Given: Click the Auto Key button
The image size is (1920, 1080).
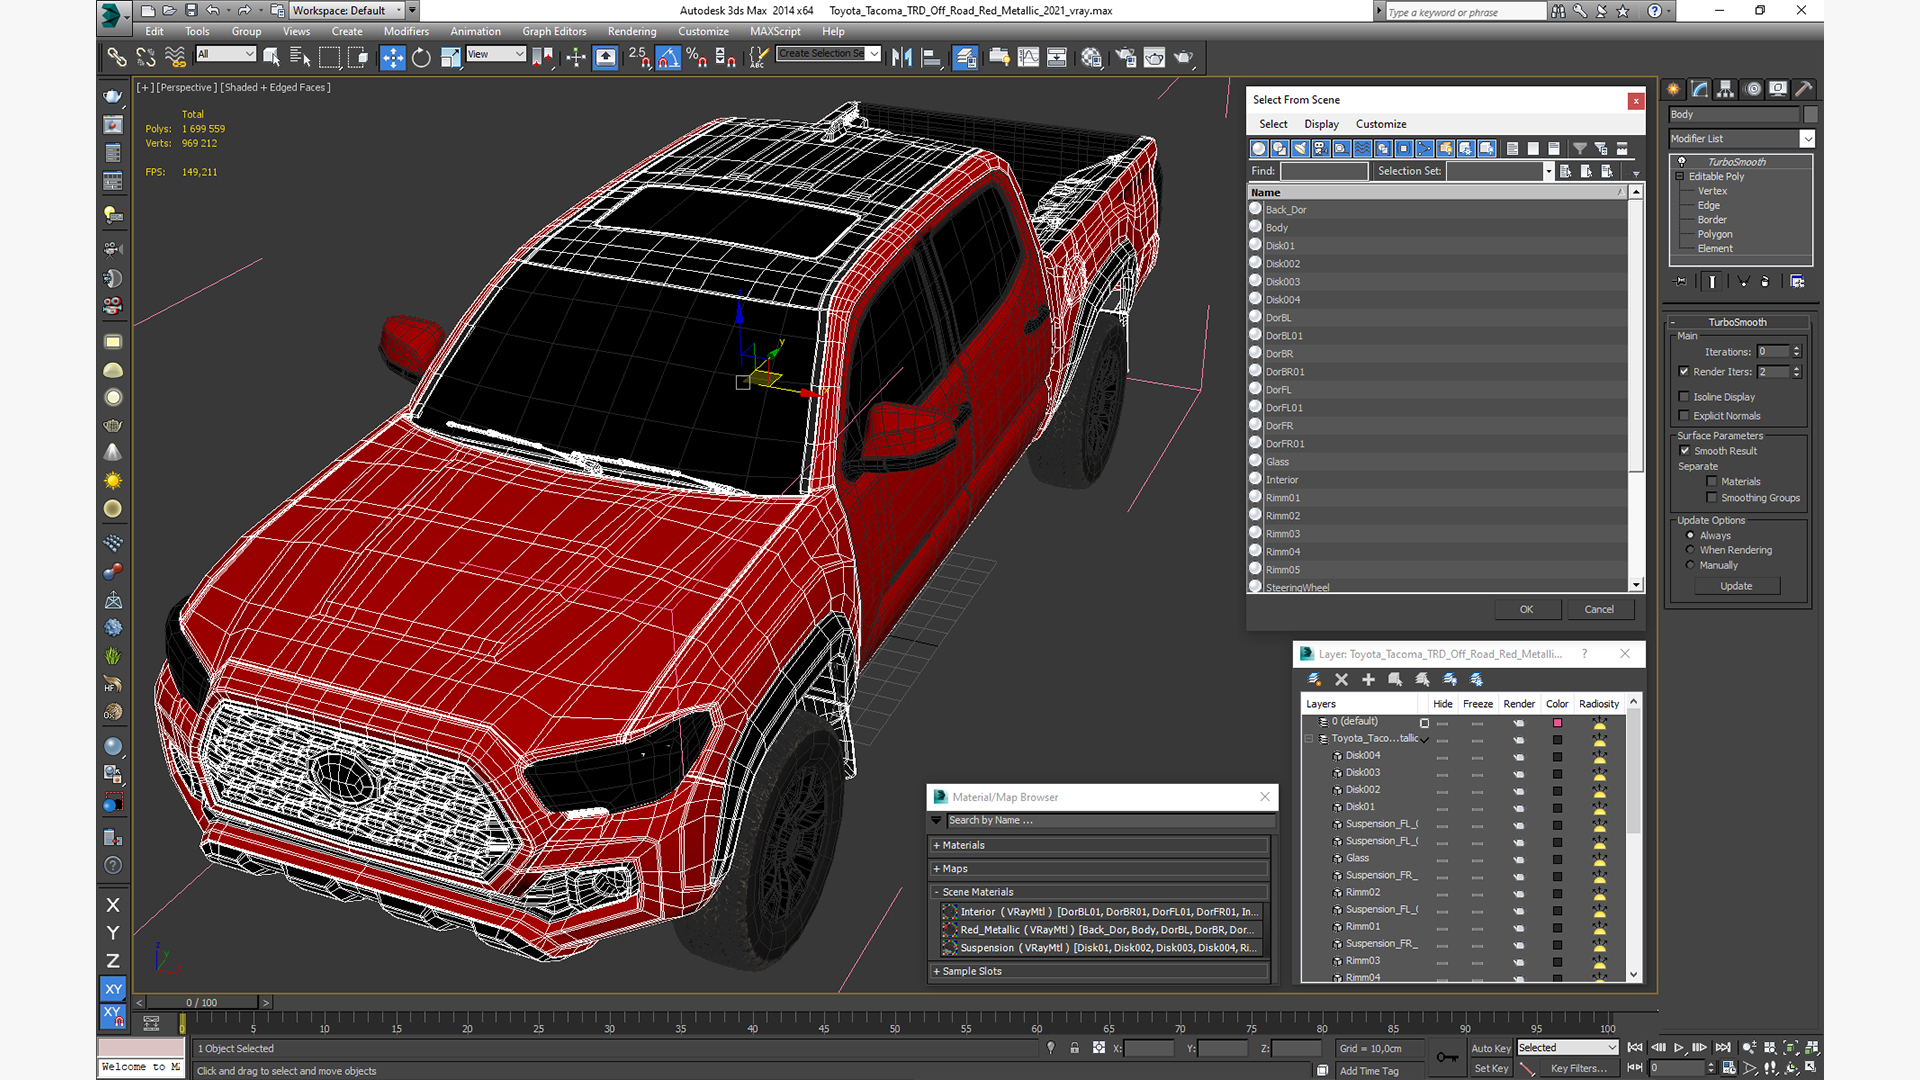Looking at the screenshot, I should [x=1491, y=1048].
